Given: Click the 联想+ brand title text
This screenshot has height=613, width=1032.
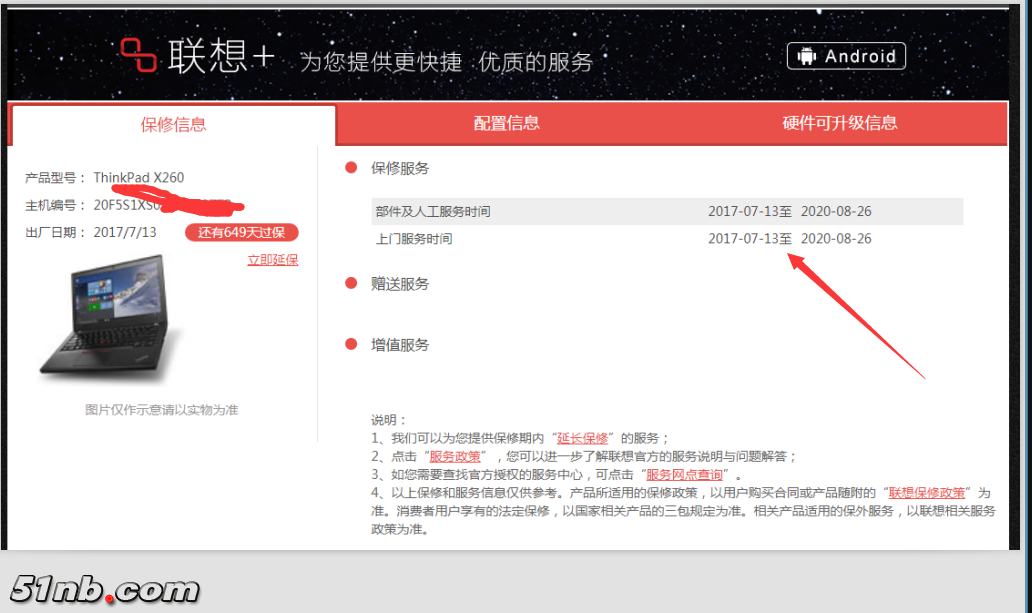Looking at the screenshot, I should point(221,57).
